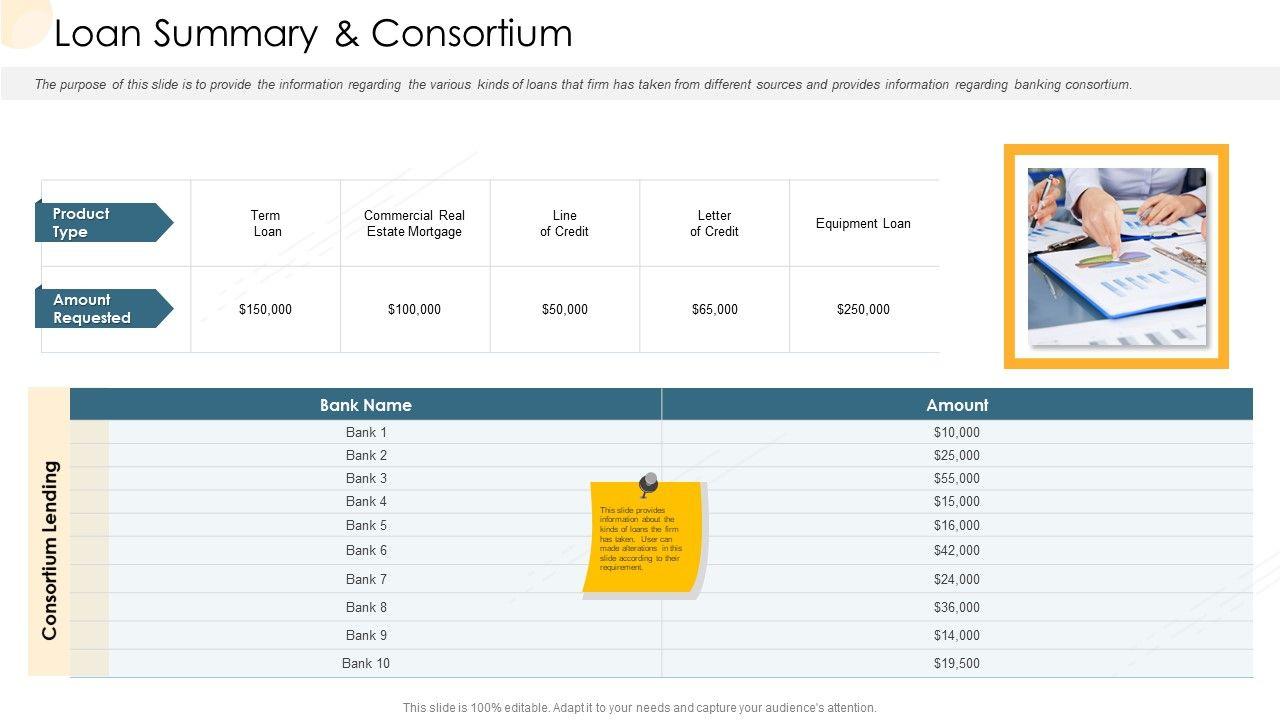Click the pushpin icon on the sticky note

point(649,484)
